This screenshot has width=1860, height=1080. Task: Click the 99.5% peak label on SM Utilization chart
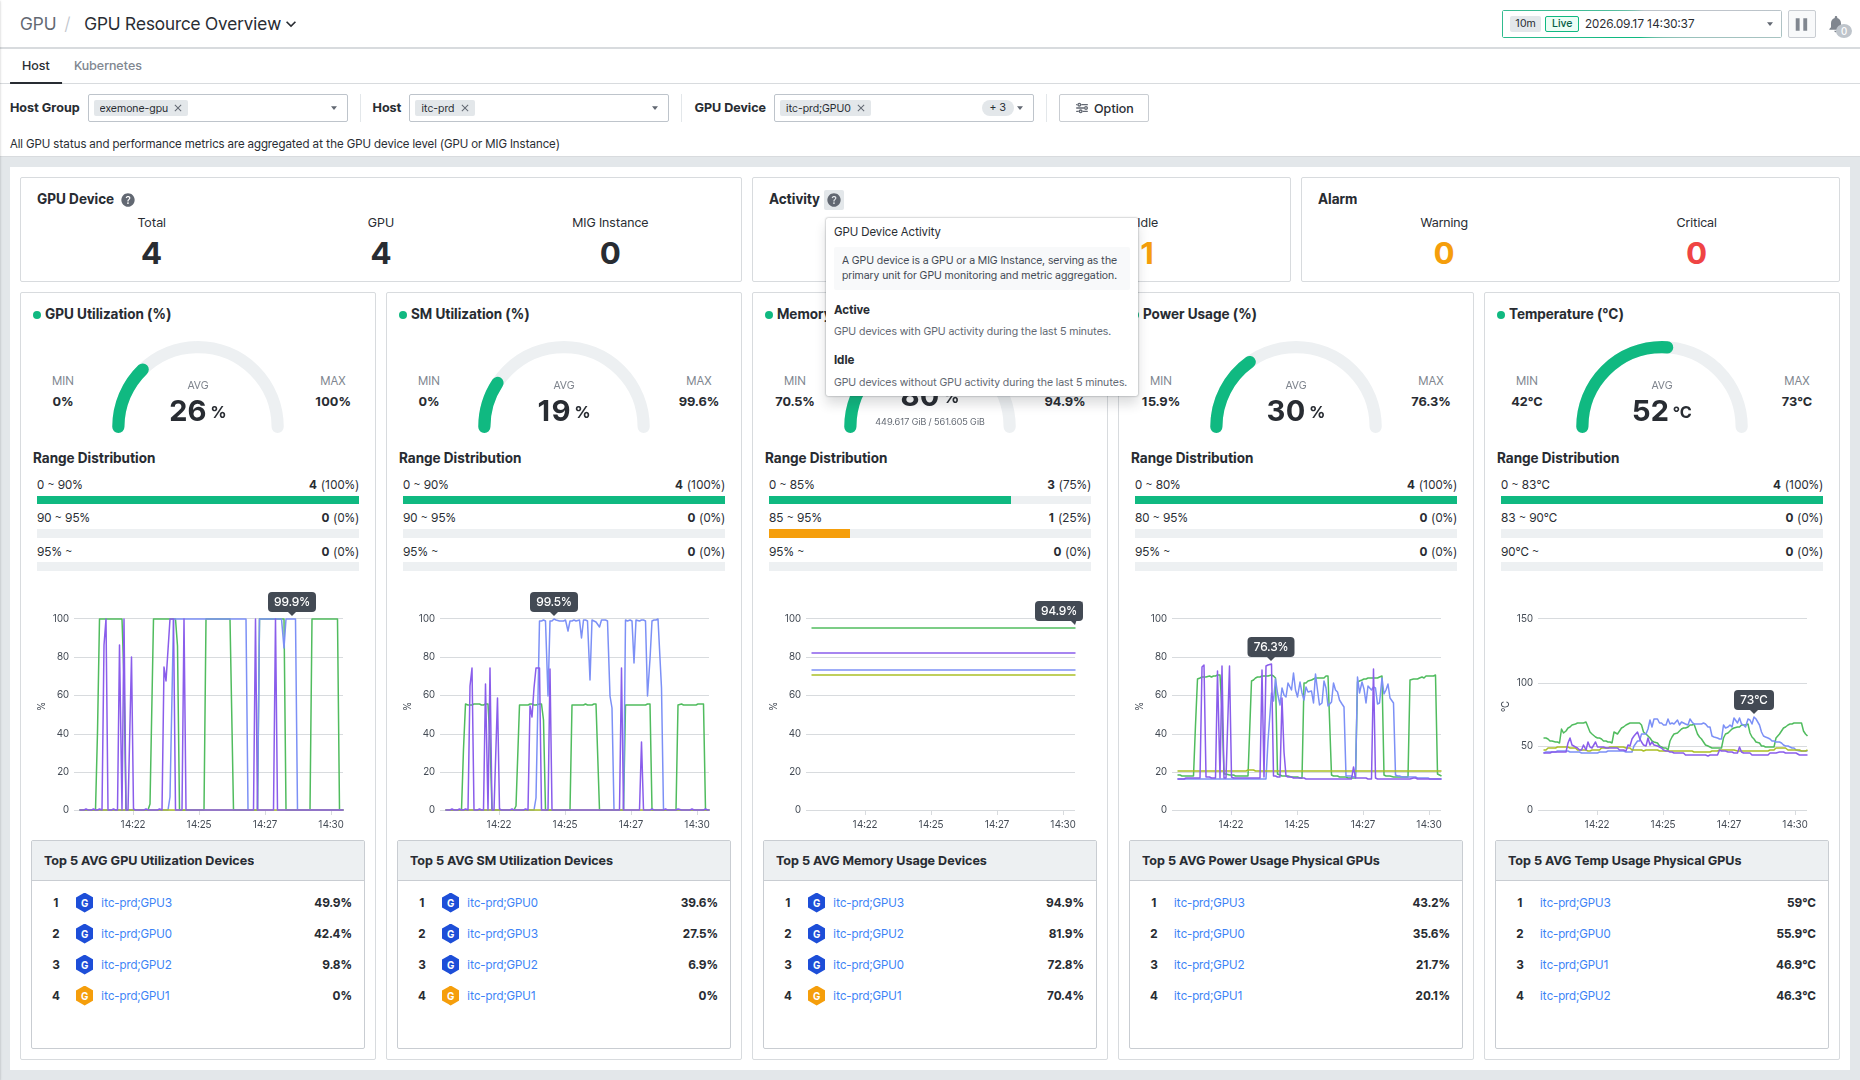point(554,602)
